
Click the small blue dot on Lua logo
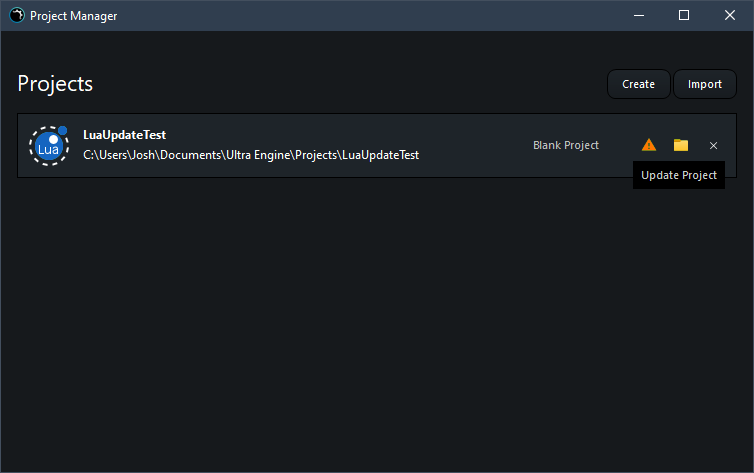pos(62,130)
